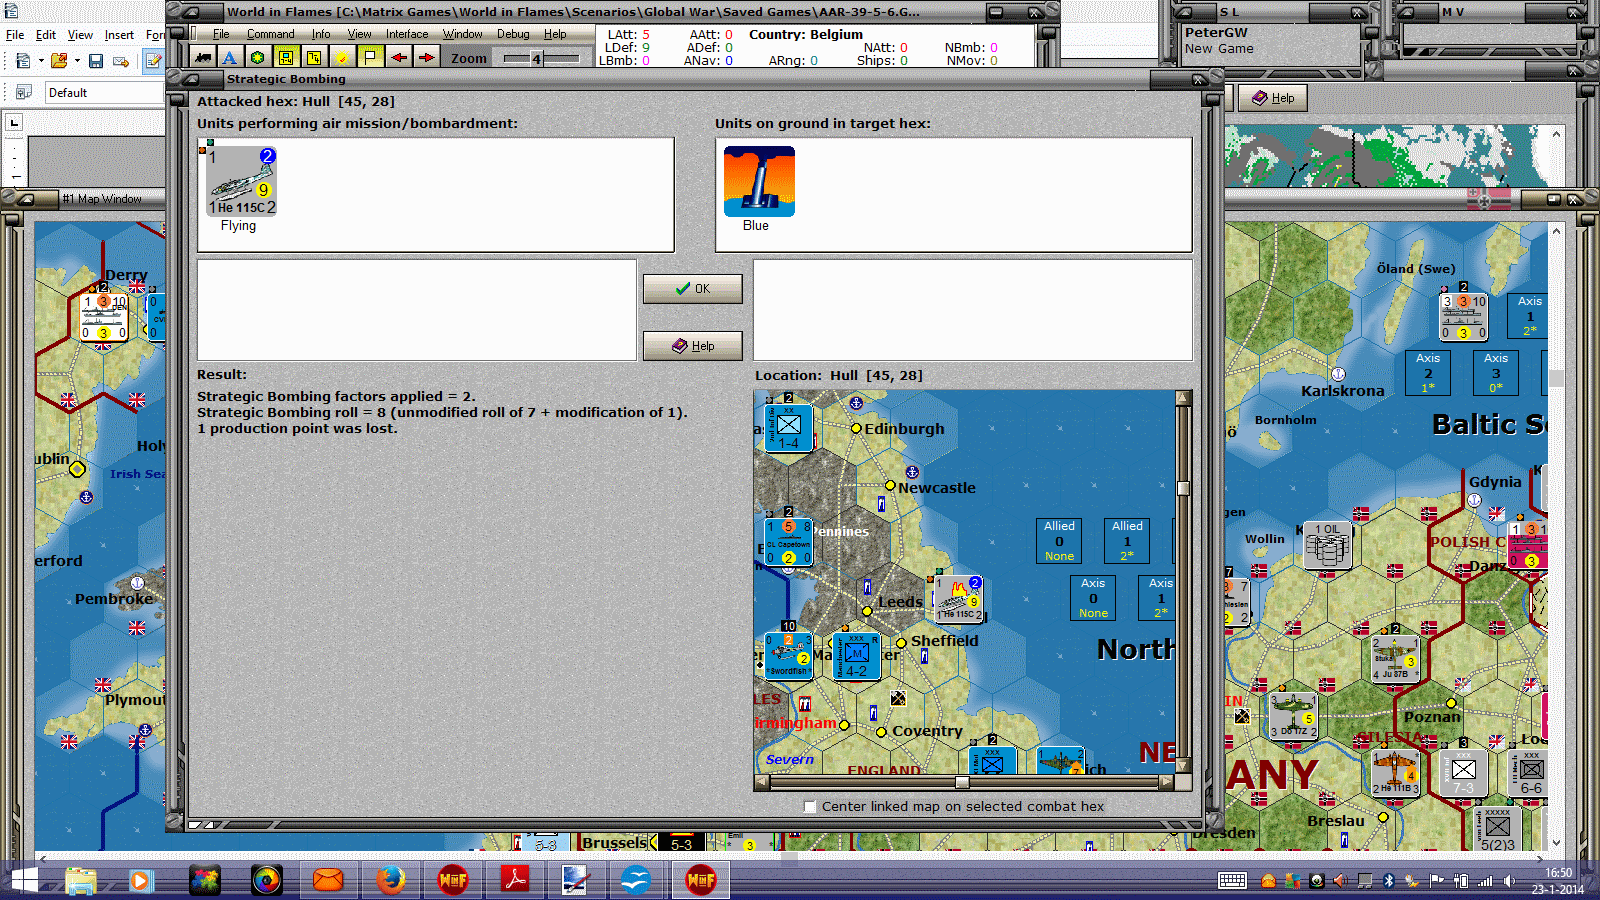The height and width of the screenshot is (900, 1600).
Task: Expand the Open file dropdown arrow
Action: click(77, 61)
